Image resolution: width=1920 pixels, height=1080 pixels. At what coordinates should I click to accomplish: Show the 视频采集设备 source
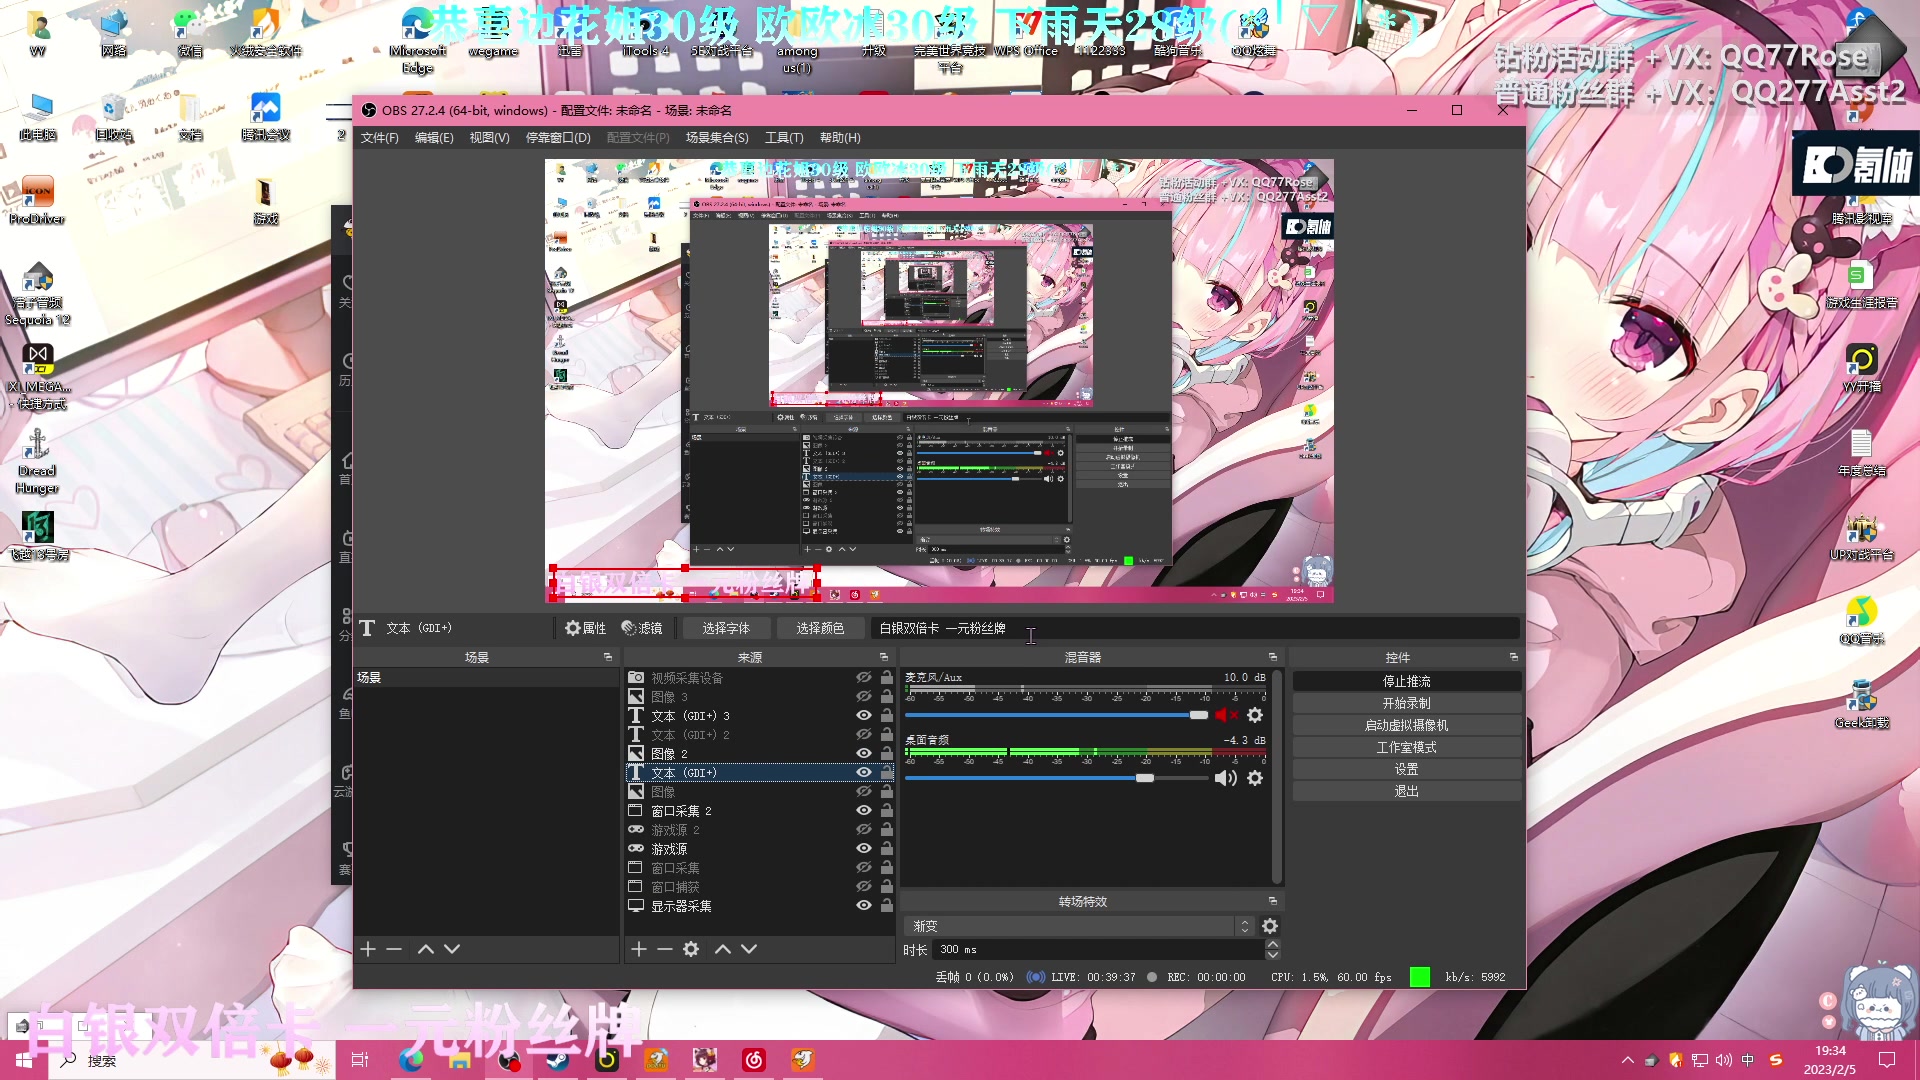[x=864, y=677]
